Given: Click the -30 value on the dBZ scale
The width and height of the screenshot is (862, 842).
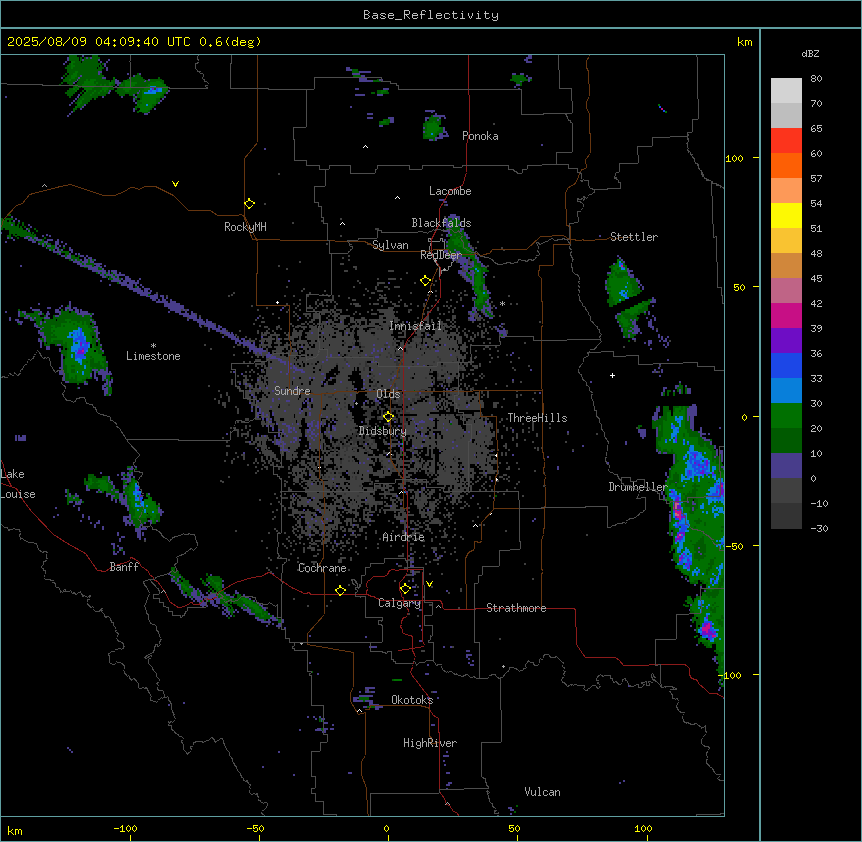Looking at the screenshot, I should (x=819, y=528).
